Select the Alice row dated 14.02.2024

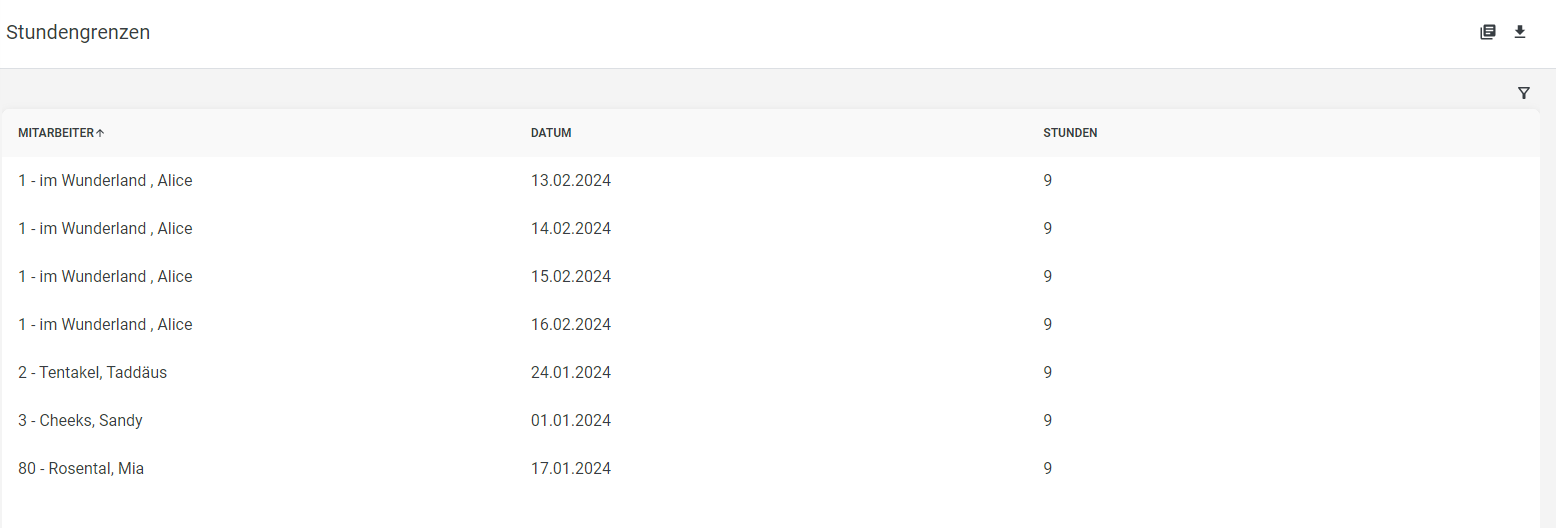(770, 229)
